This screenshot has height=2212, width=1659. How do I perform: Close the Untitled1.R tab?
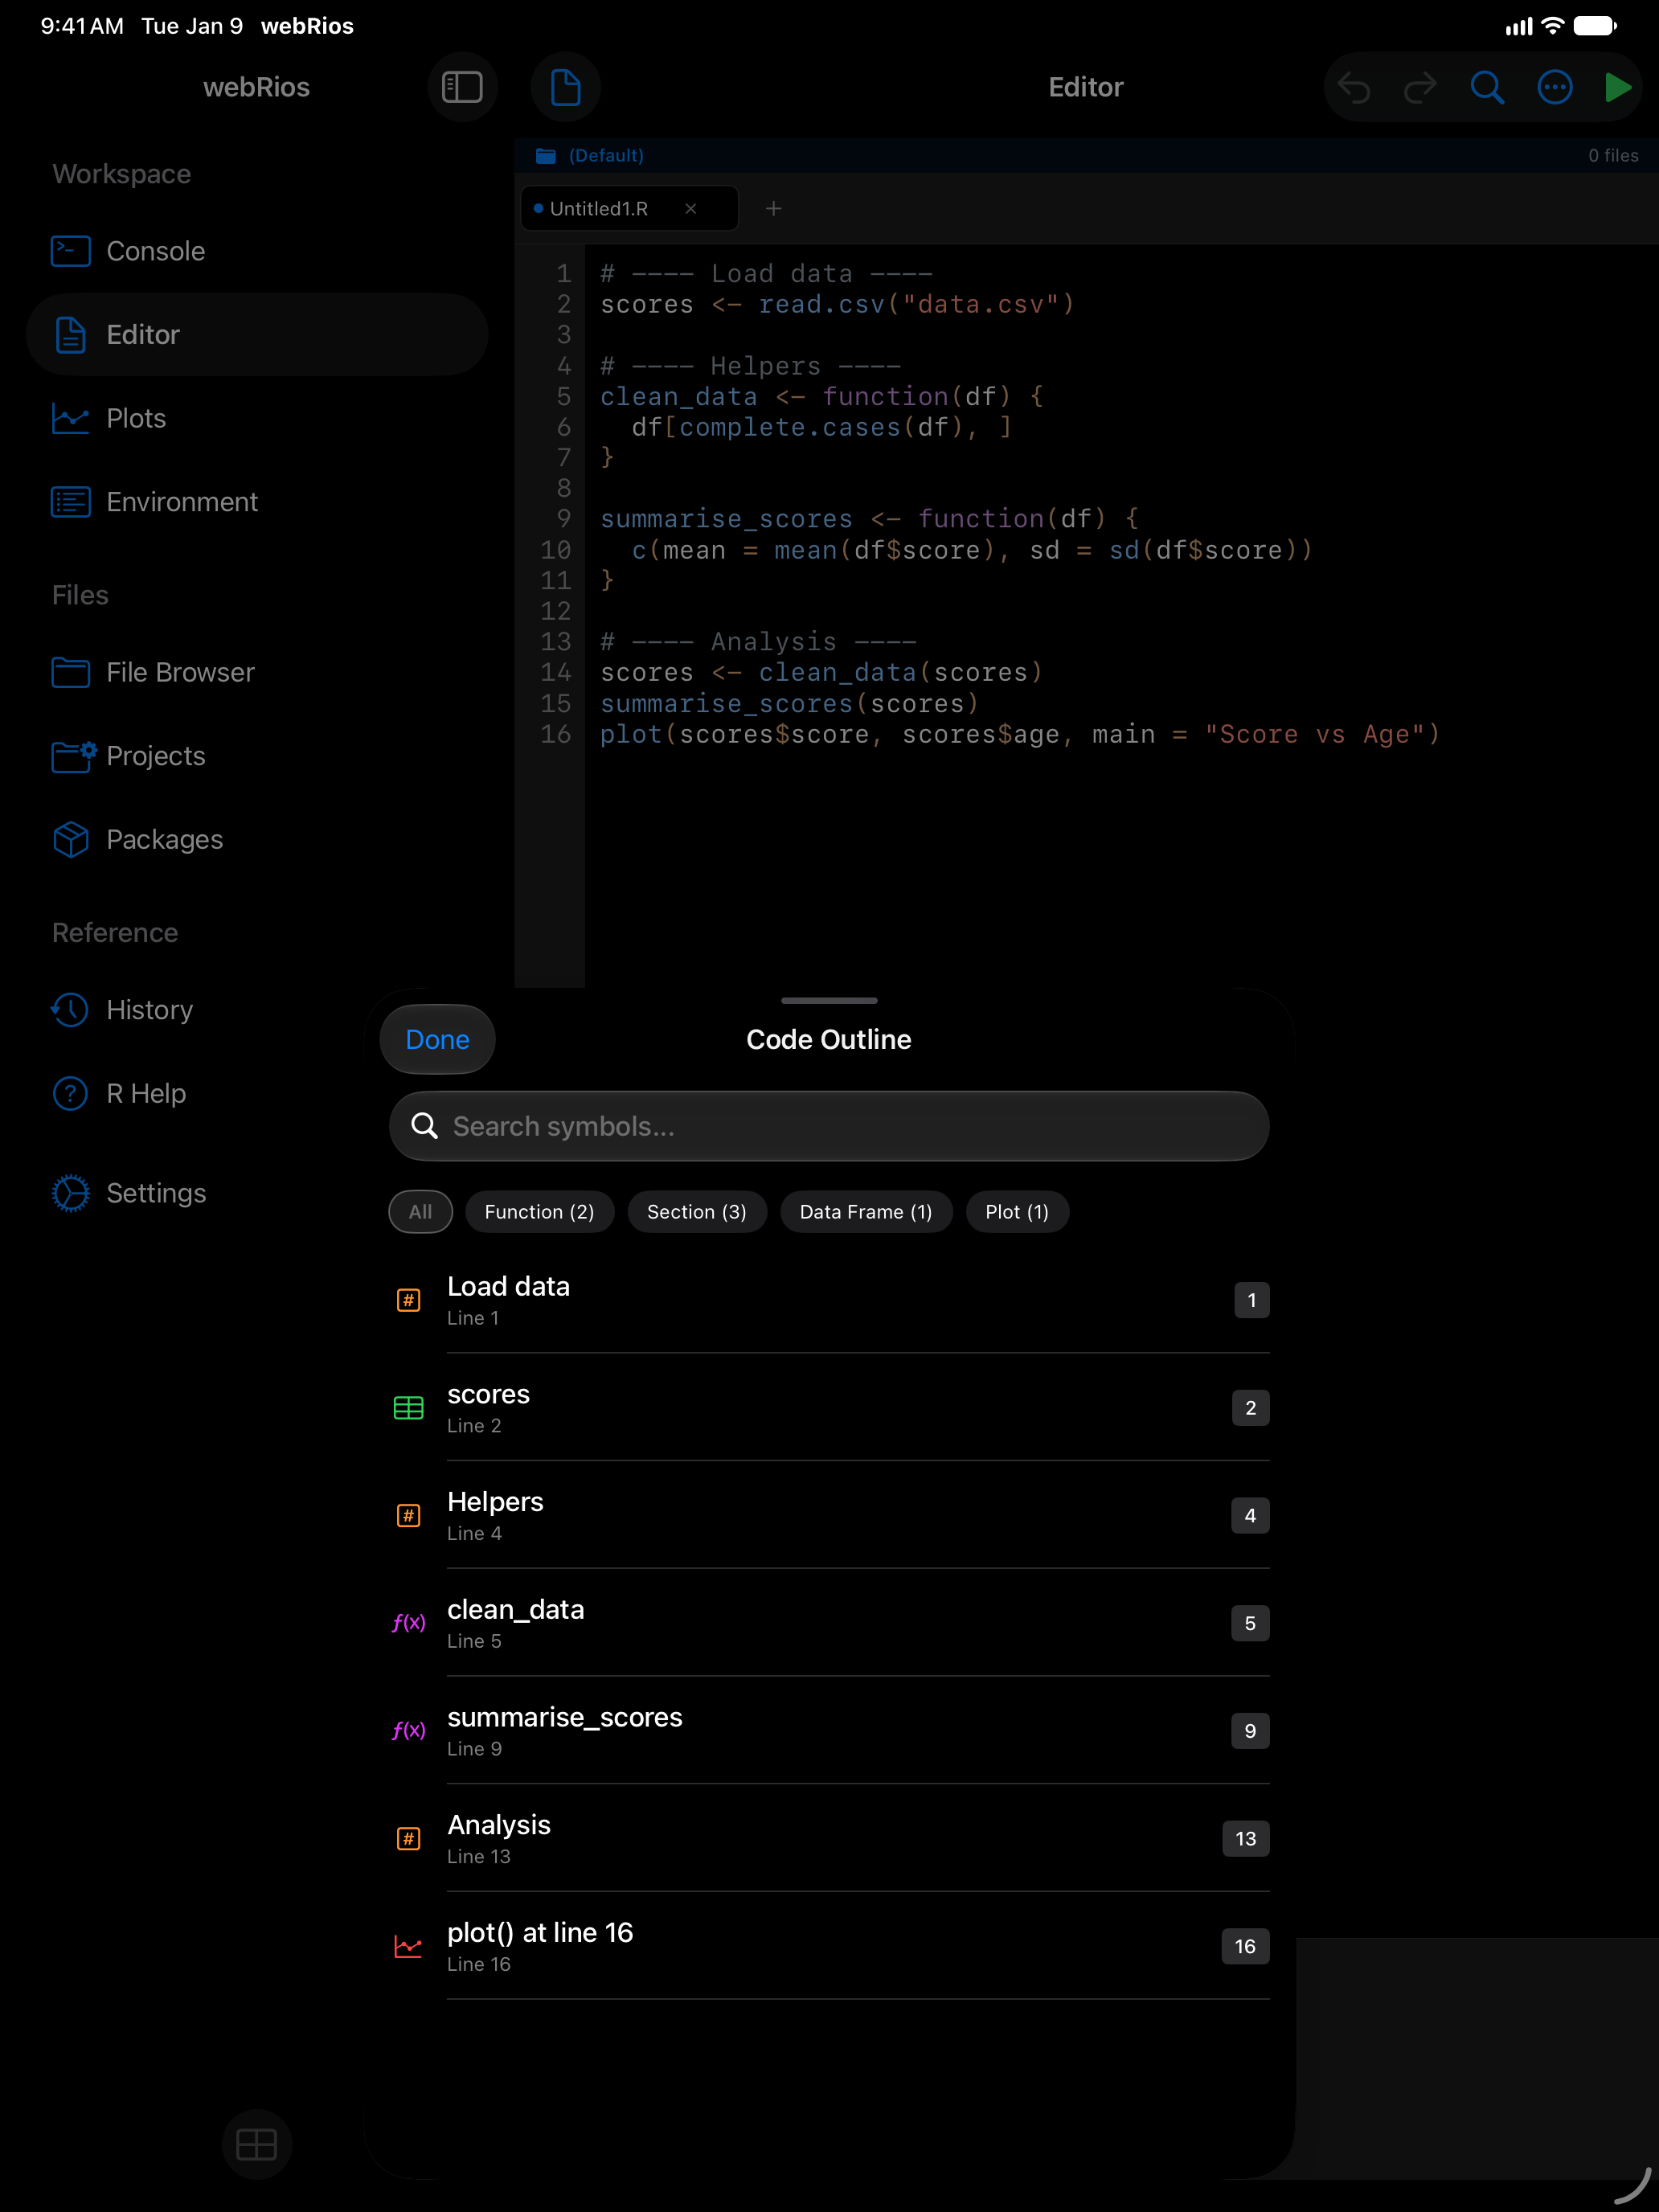click(x=691, y=208)
